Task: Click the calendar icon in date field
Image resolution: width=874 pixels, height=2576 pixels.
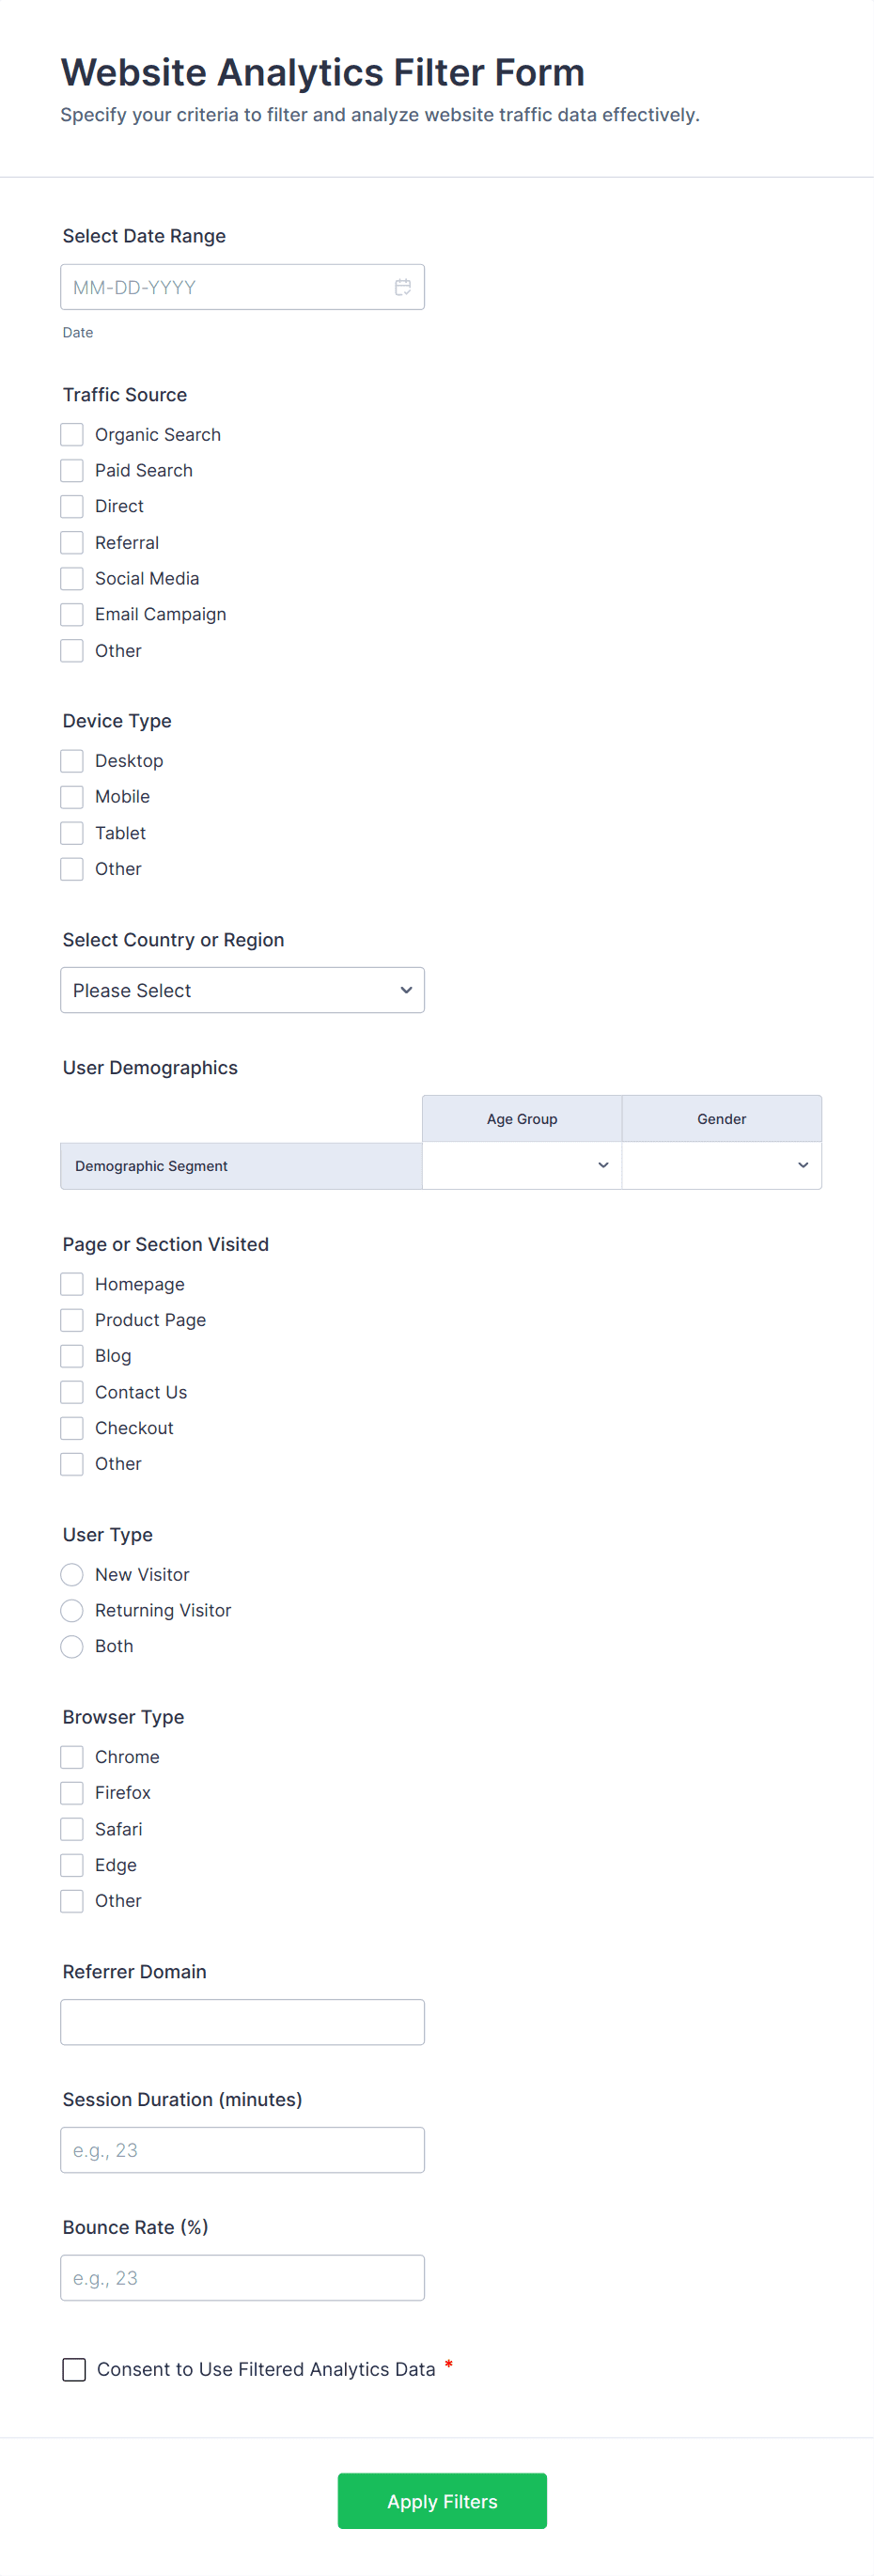Action: point(403,287)
